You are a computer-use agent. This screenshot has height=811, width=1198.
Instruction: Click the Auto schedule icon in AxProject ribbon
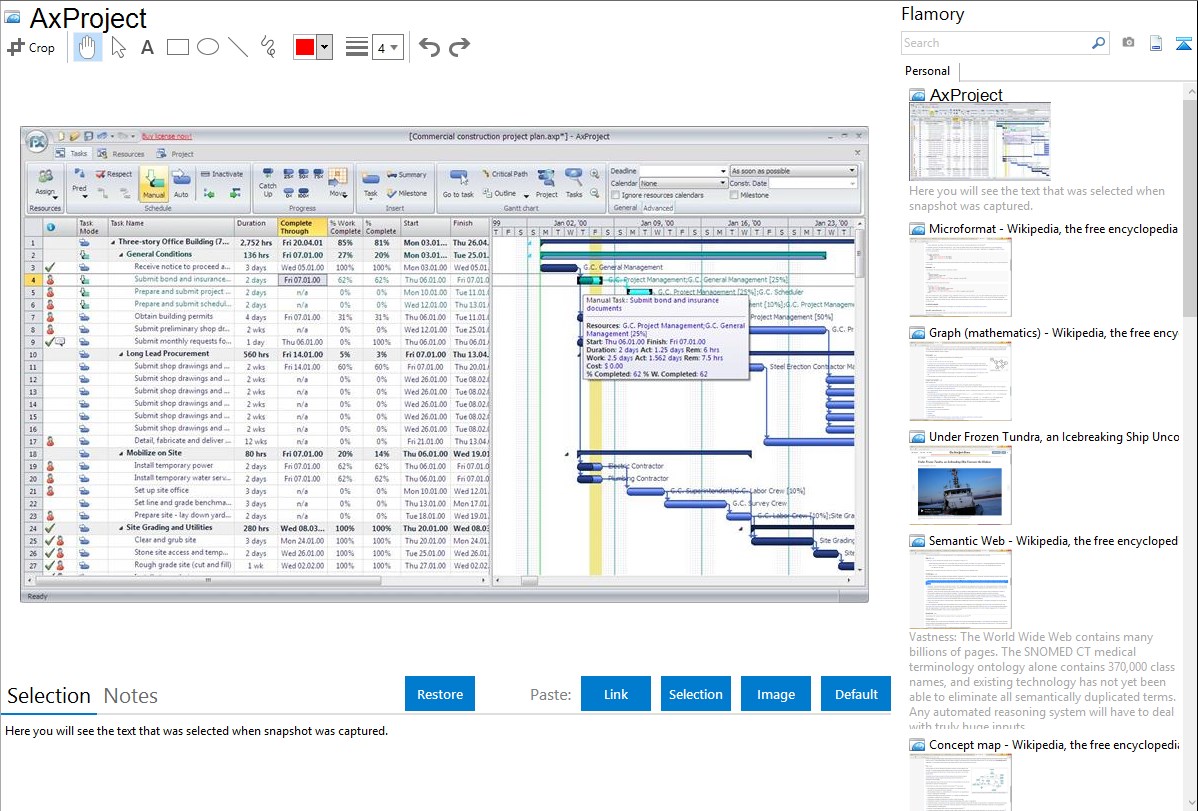point(181,184)
